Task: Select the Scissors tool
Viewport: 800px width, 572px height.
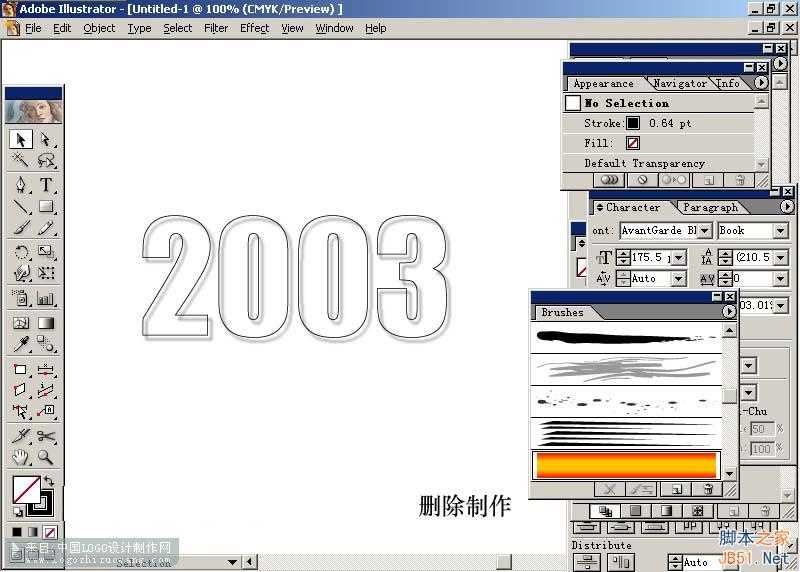Action: click(46, 436)
